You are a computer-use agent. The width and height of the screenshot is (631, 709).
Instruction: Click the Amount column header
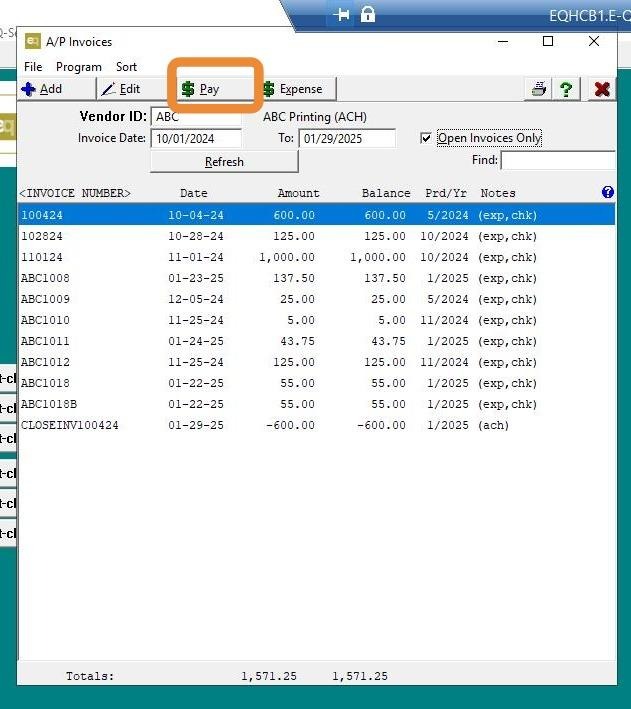[299, 193]
